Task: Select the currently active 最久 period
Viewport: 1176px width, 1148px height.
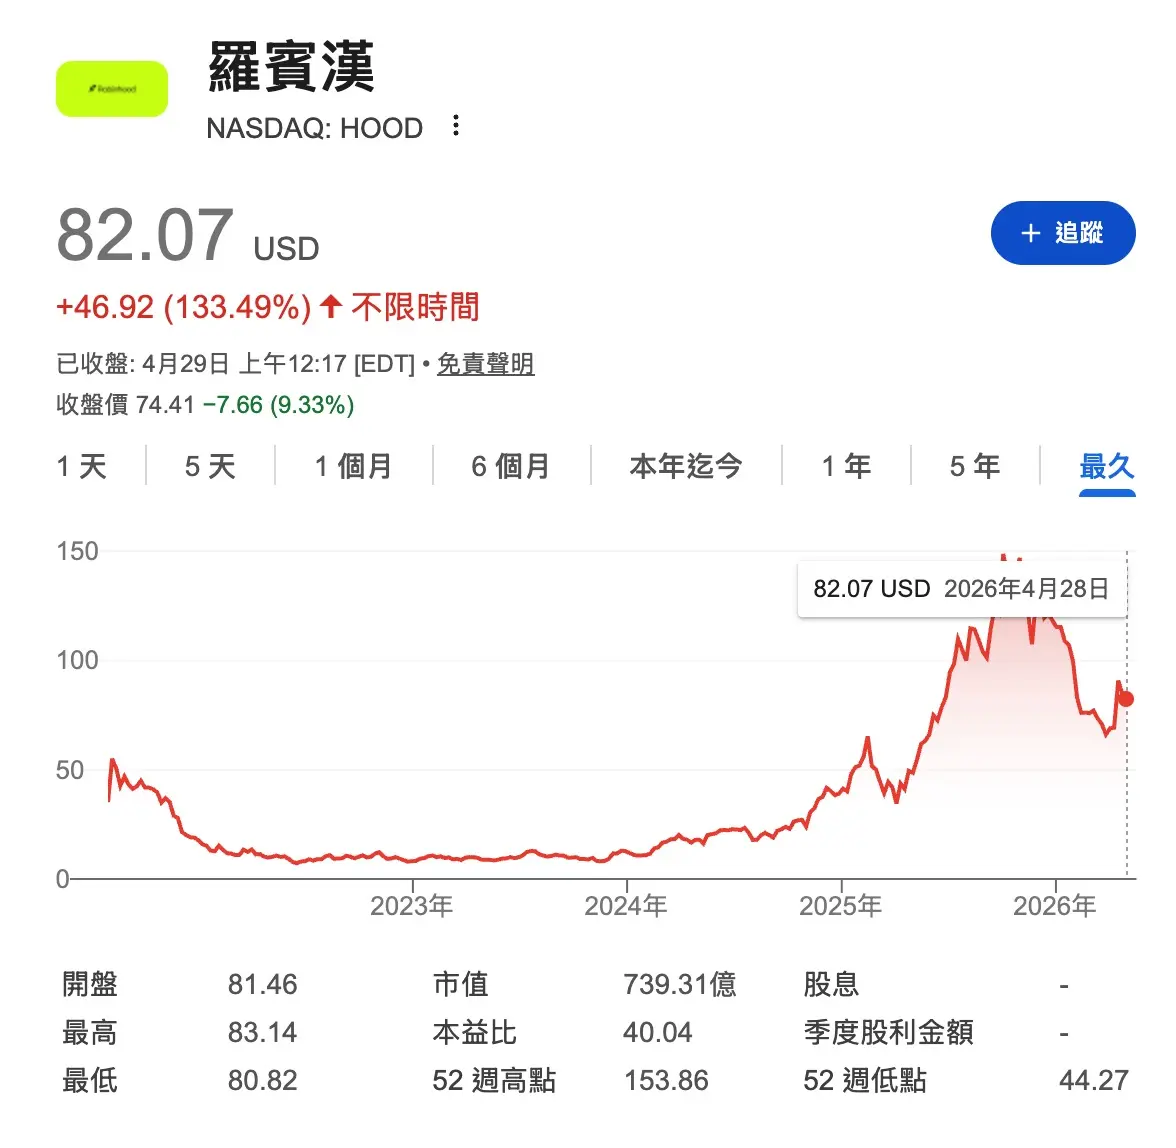Action: [1106, 466]
